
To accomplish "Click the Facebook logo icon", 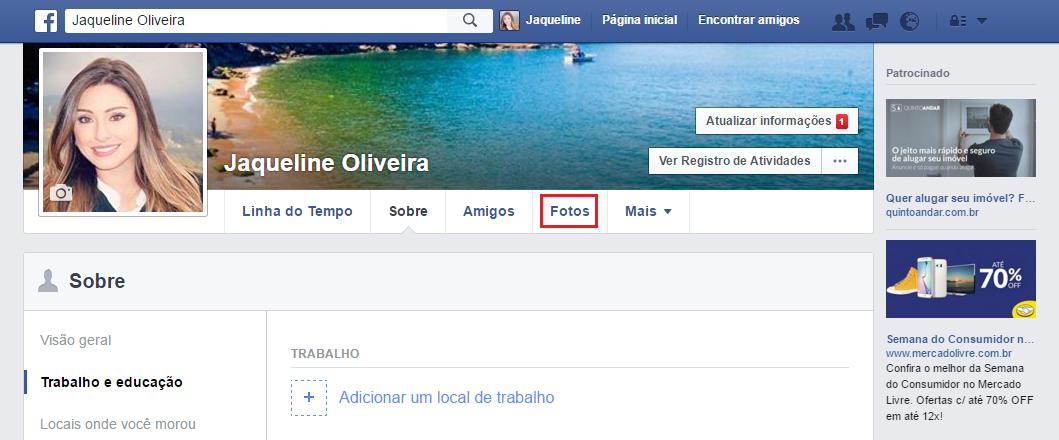I will (46, 20).
